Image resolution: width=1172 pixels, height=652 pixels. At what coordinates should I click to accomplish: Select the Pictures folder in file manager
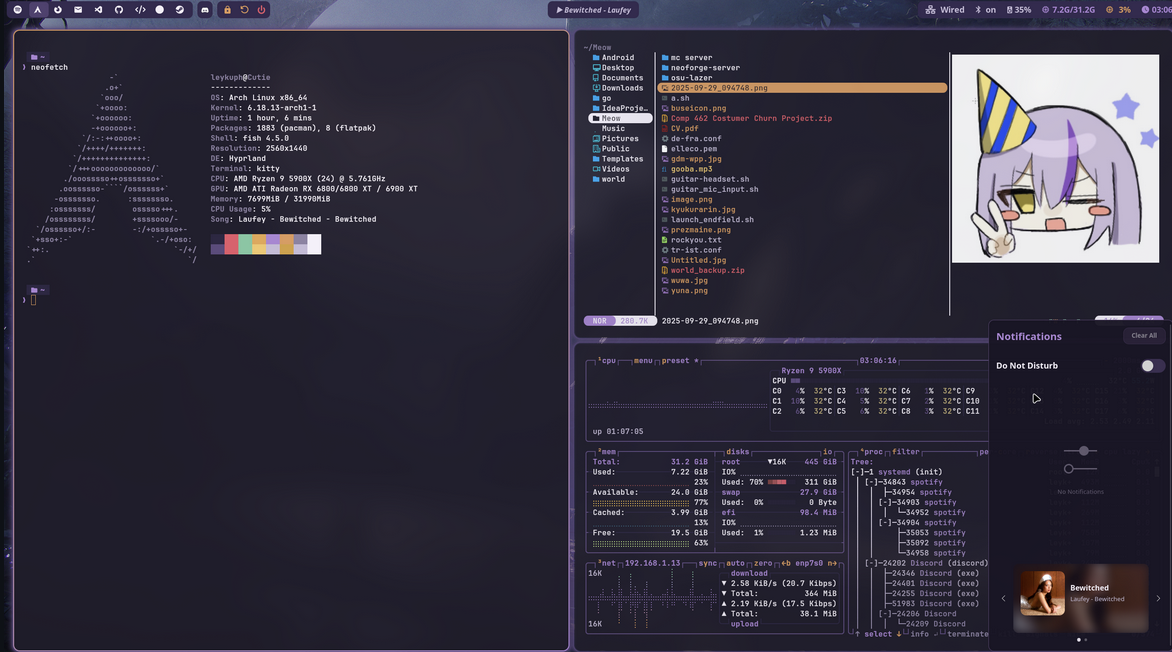[615, 138]
